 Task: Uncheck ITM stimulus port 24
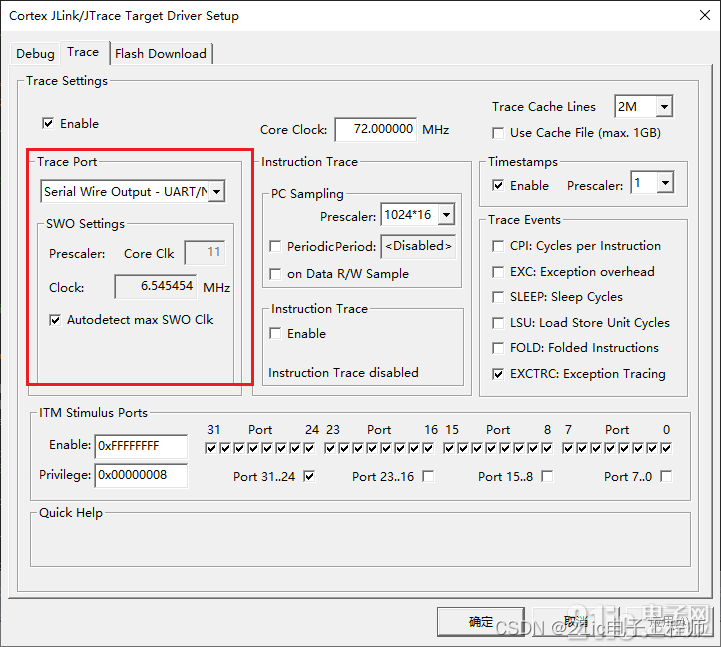pos(309,448)
